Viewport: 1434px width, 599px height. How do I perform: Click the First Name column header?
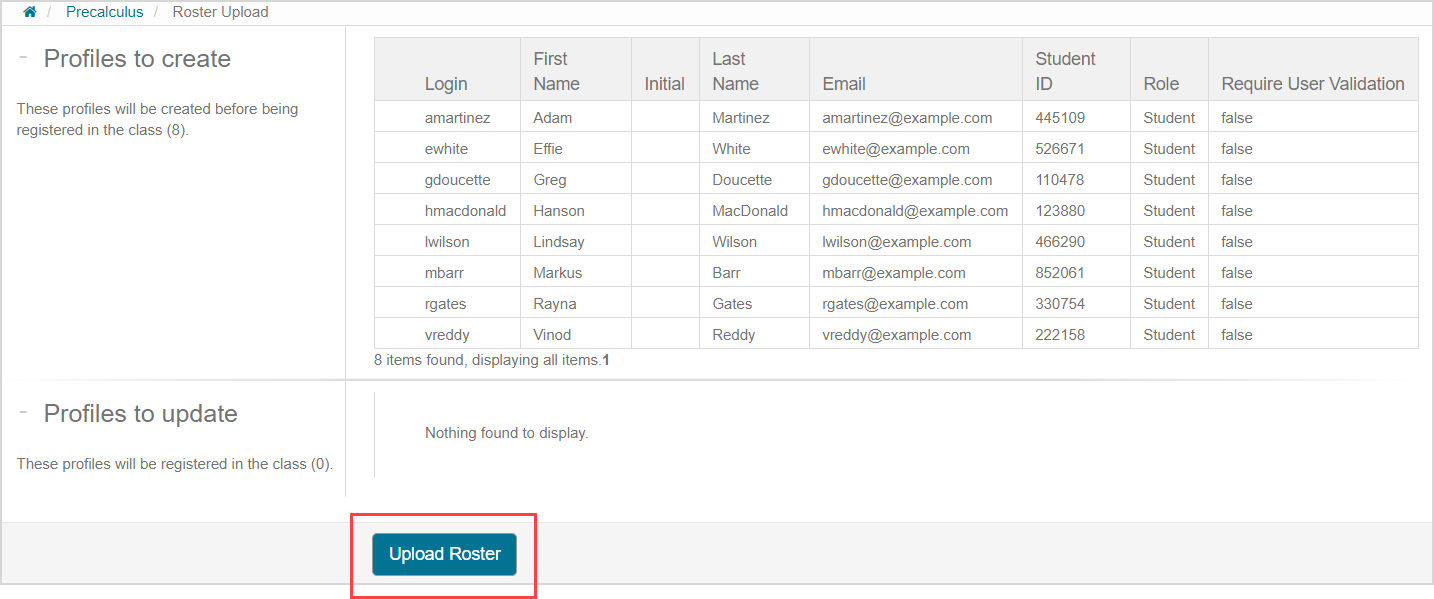556,71
